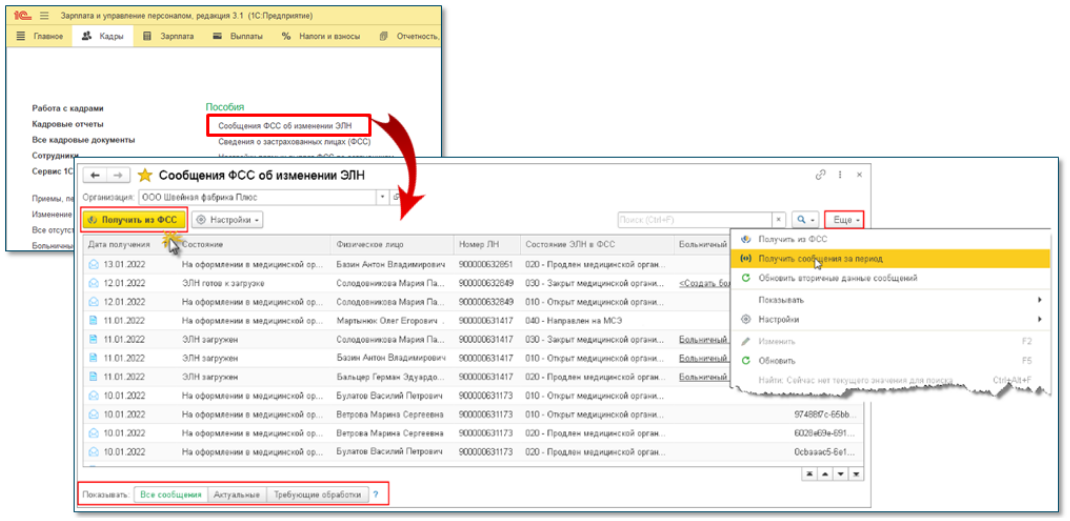Open the 'Сообщения ФСС об изменении ЭЛН' link

(288, 125)
